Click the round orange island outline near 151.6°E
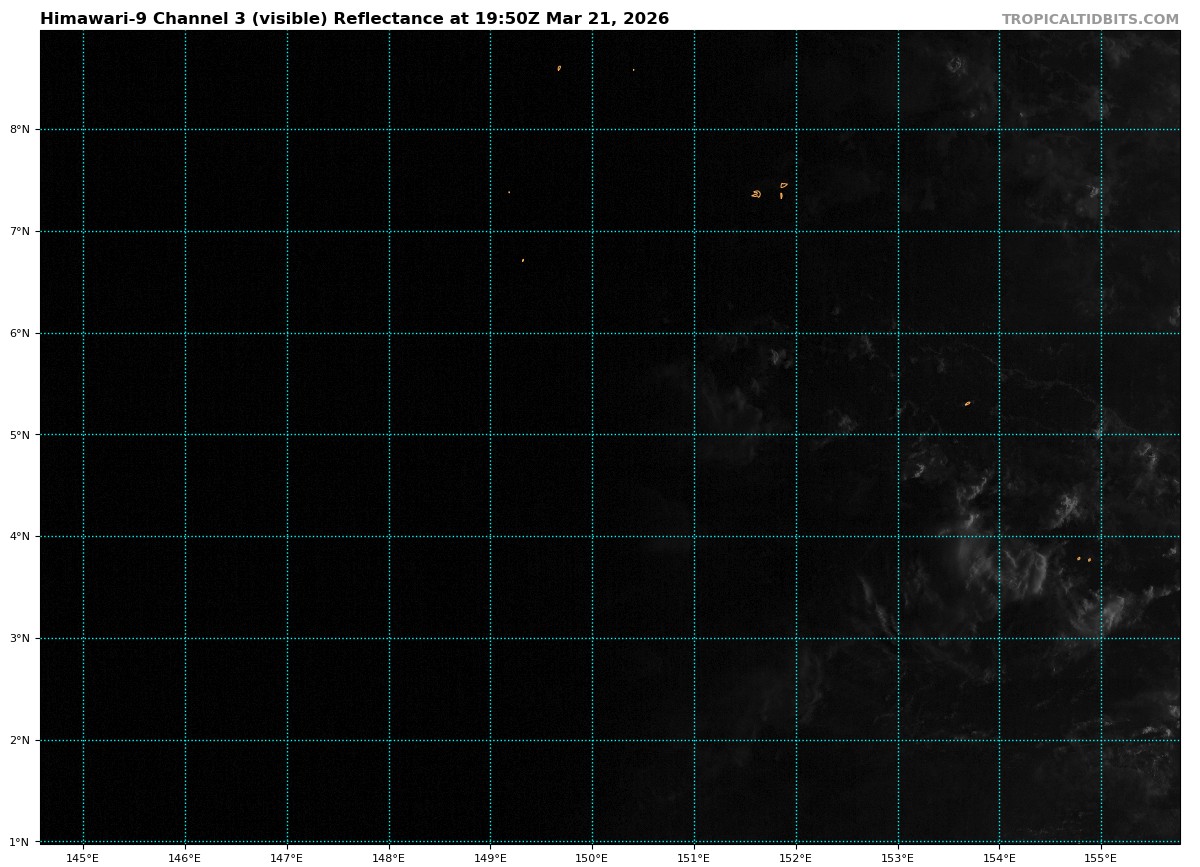 (757, 194)
